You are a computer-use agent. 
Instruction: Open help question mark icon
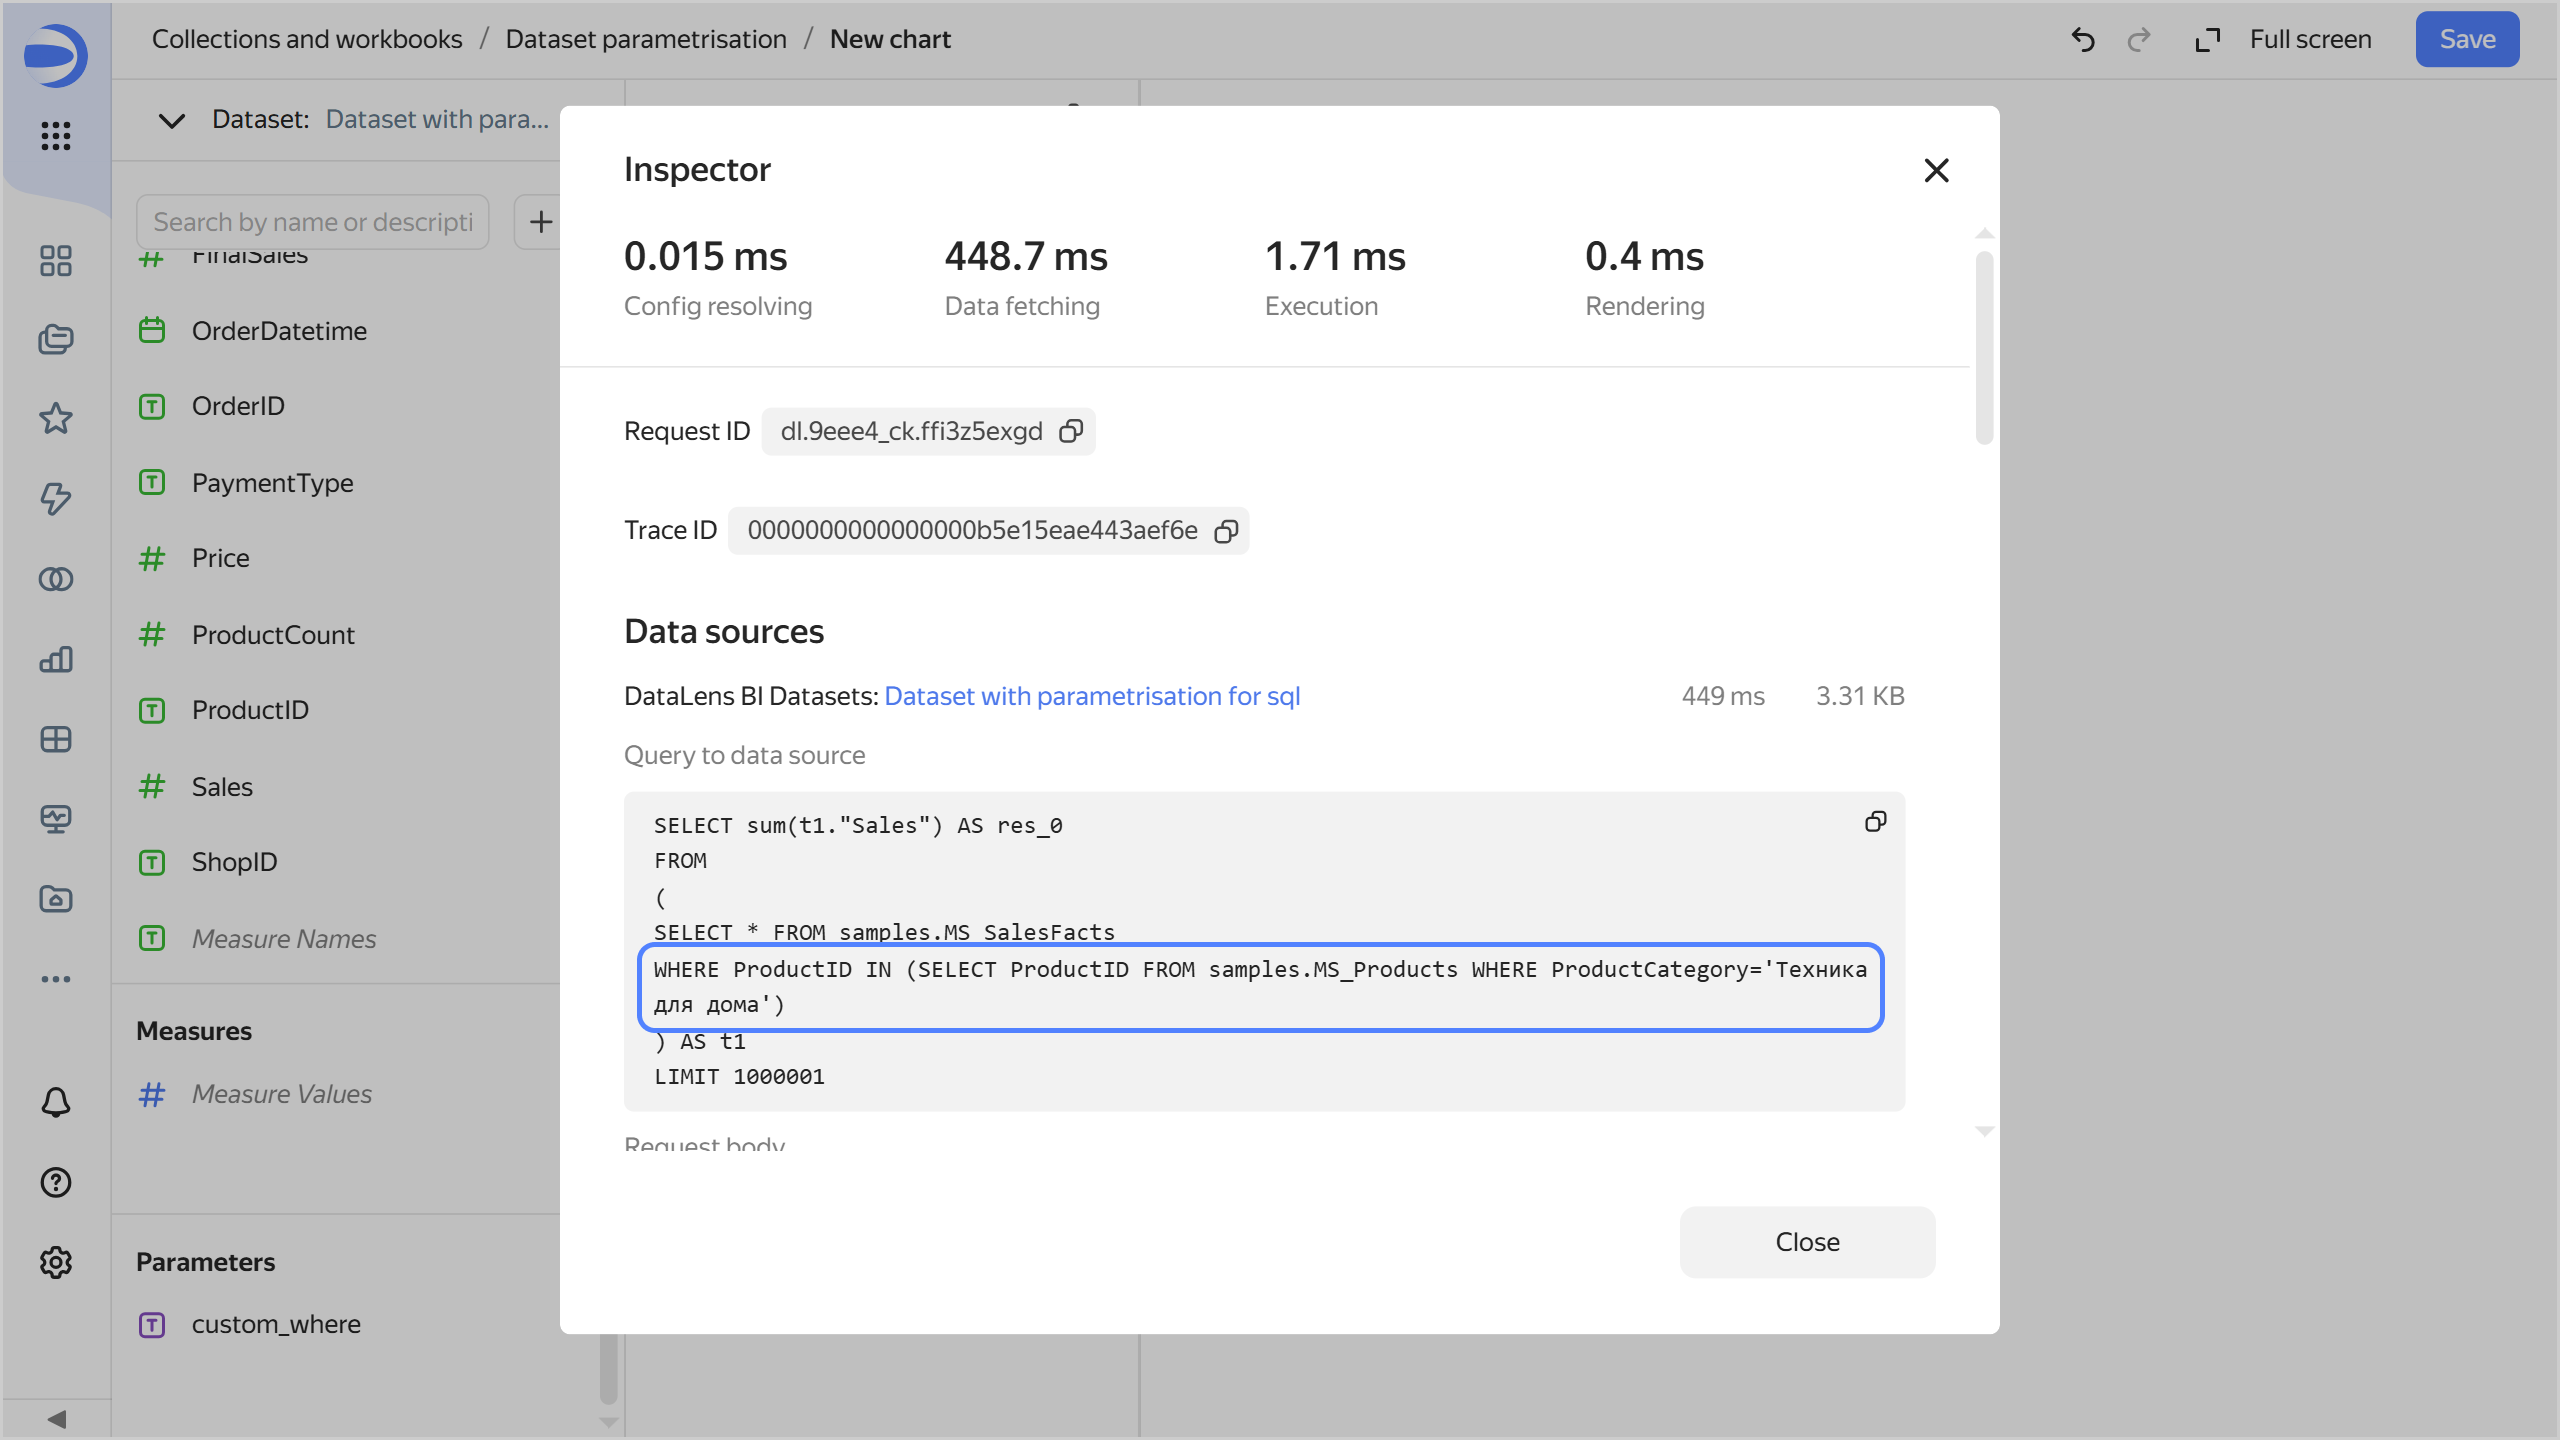pyautogui.click(x=56, y=1182)
